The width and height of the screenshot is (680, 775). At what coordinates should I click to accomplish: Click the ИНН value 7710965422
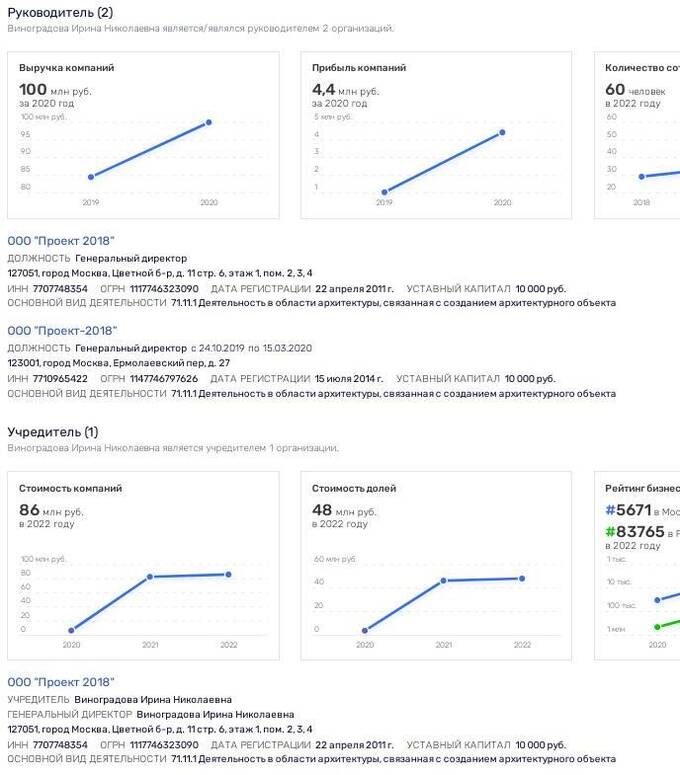(x=60, y=379)
